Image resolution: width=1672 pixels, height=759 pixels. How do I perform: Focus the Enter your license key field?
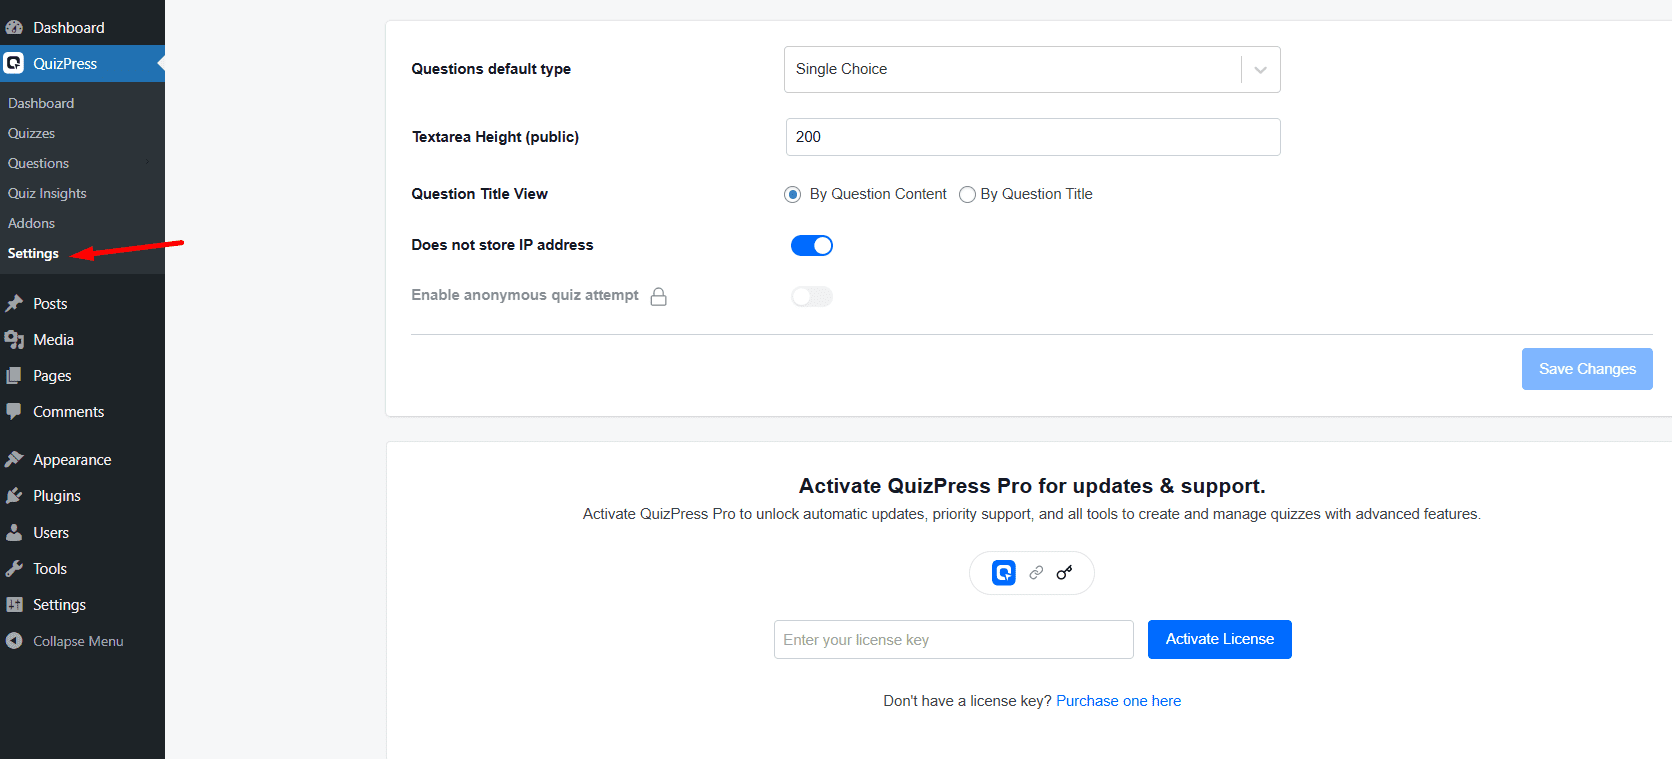coord(954,640)
